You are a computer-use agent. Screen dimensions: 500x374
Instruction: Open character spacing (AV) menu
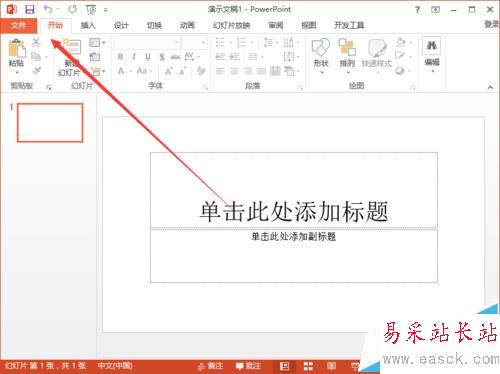pos(189,56)
